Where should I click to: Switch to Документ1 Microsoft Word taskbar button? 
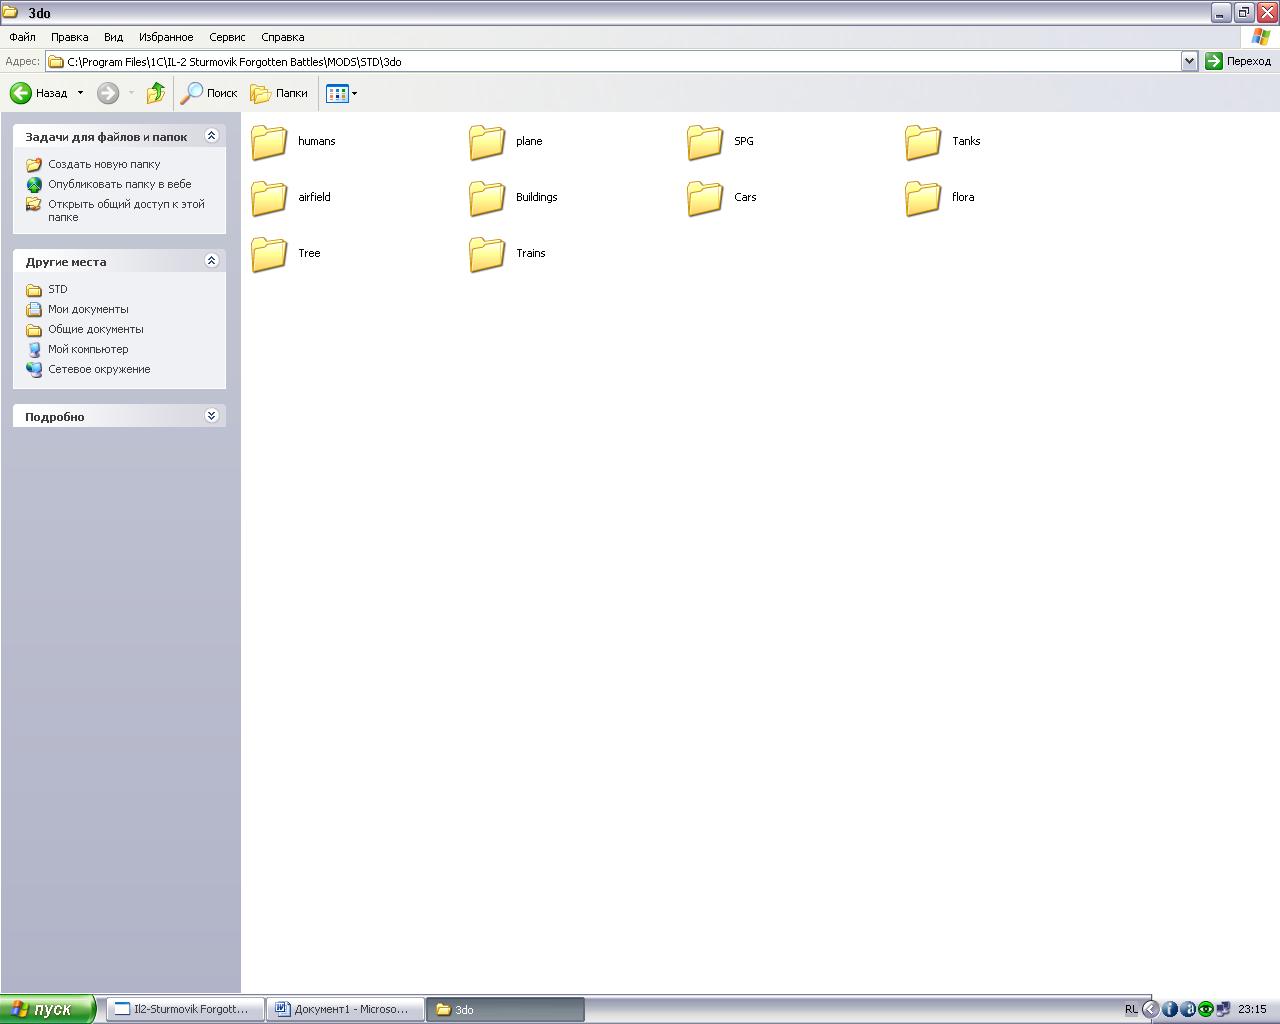point(345,1009)
